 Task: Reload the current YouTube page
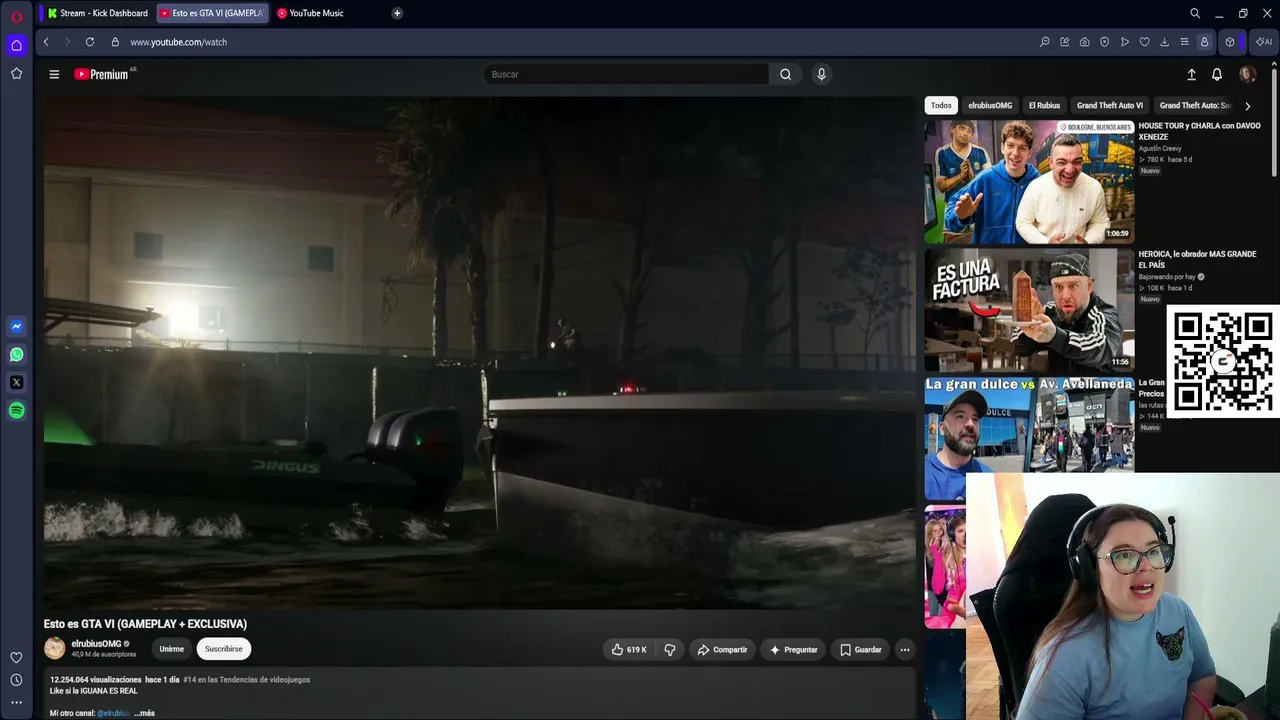[x=90, y=42]
